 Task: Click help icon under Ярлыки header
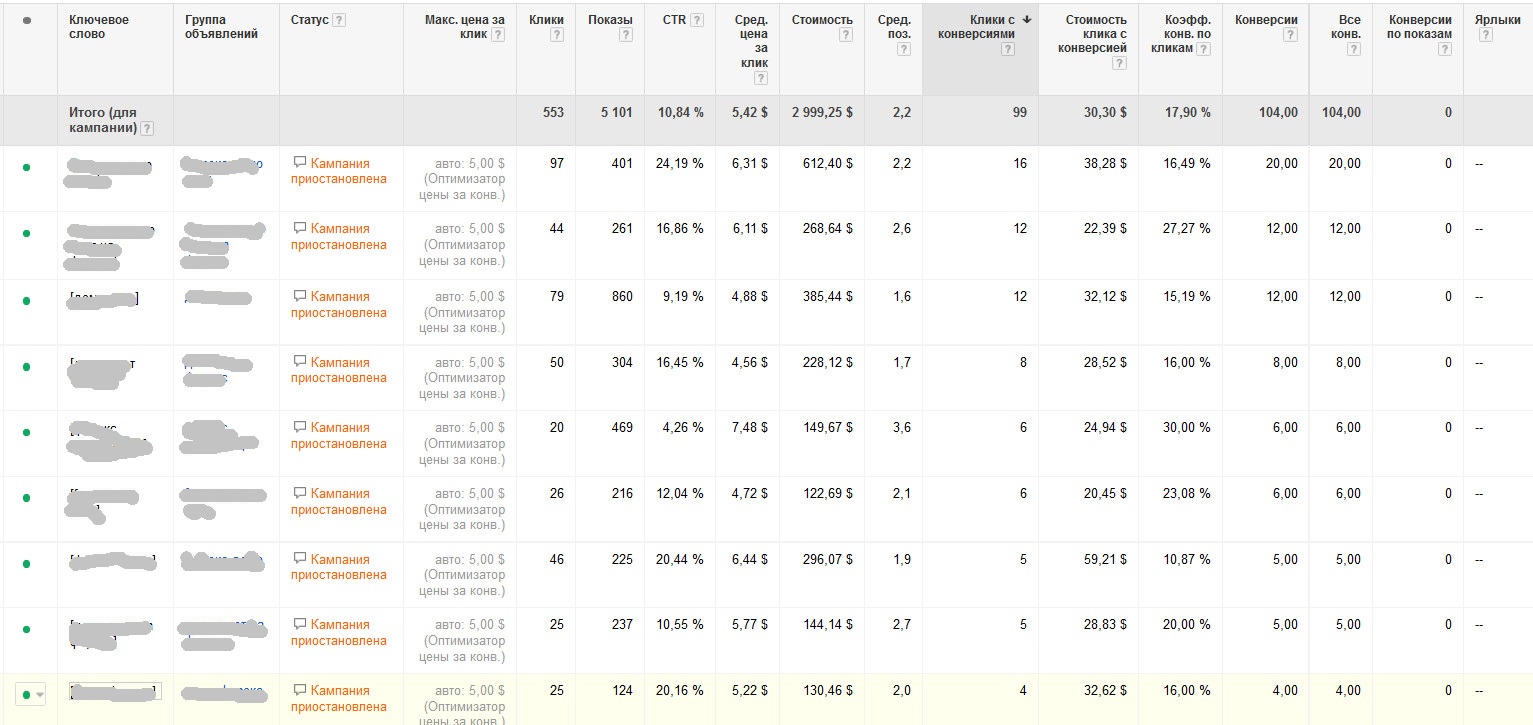pyautogui.click(x=1485, y=35)
